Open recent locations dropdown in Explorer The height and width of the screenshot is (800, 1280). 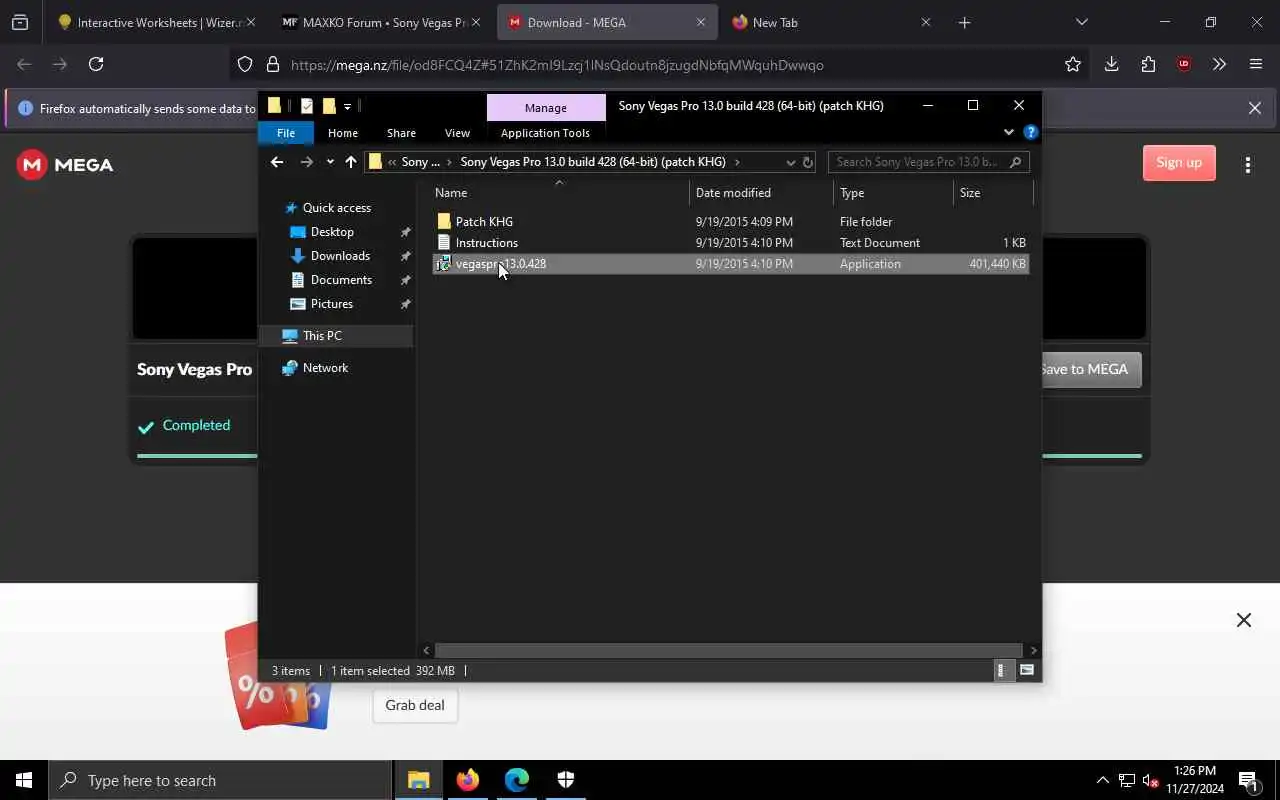coord(330,162)
